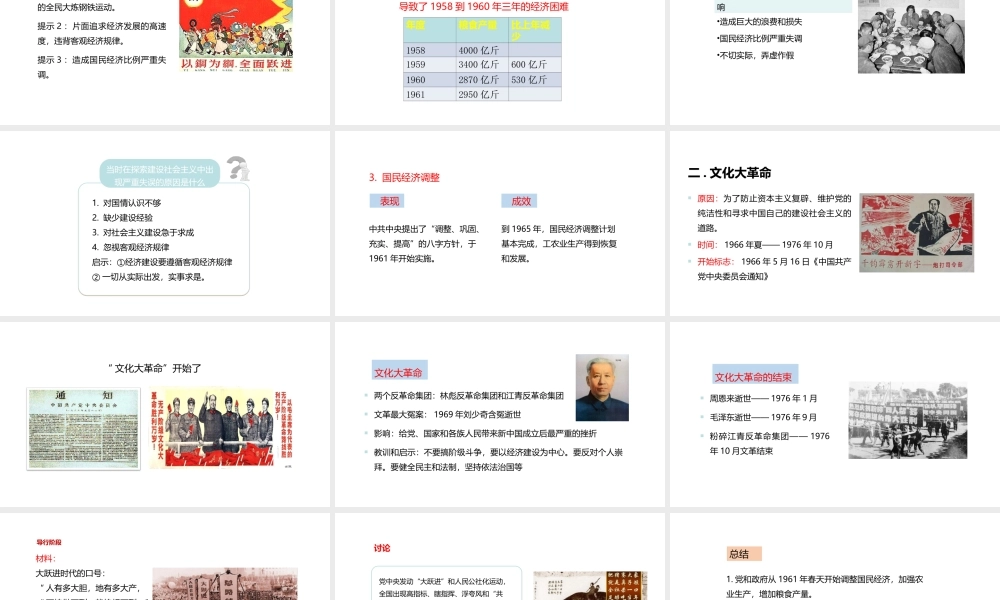1000x600 pixels.
Task: Select the '总结' label box
Action: pos(744,553)
